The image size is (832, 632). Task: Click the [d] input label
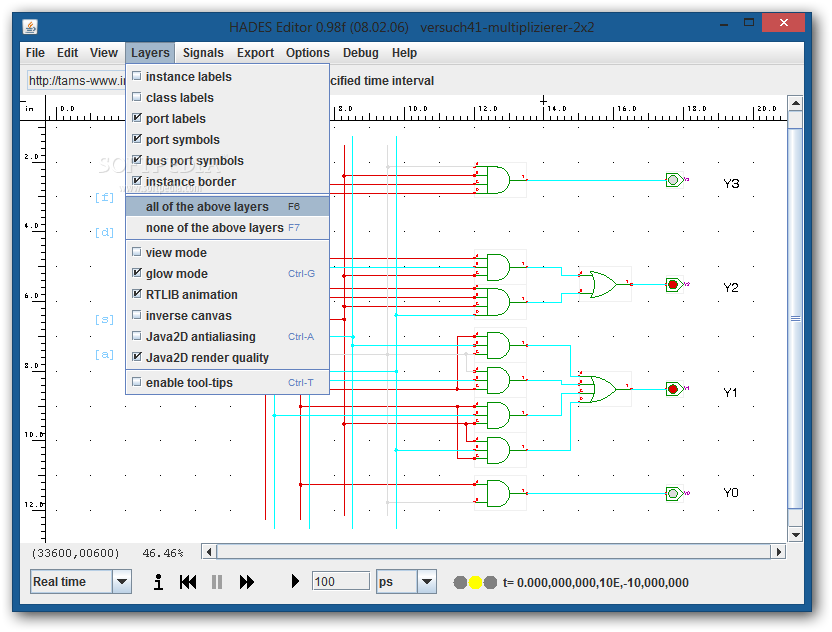(x=105, y=232)
